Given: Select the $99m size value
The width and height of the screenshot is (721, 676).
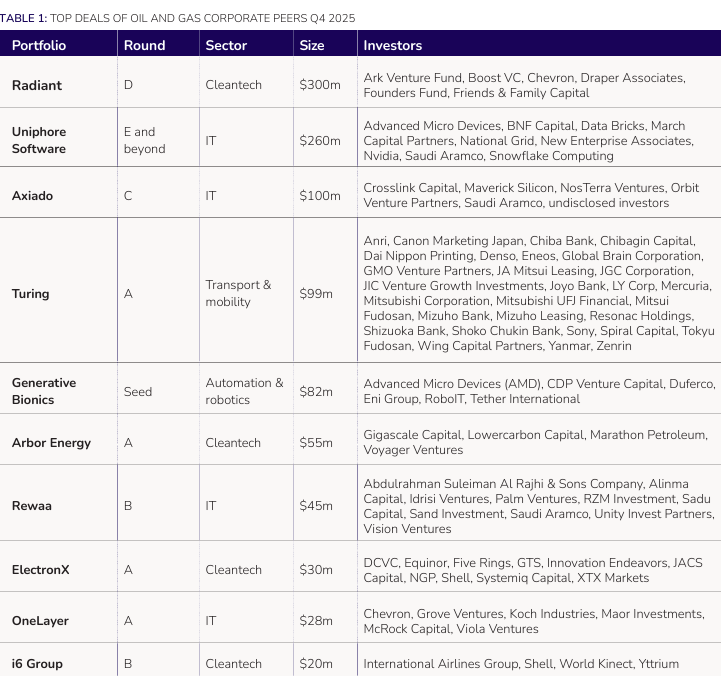Looking at the screenshot, I should tap(316, 294).
